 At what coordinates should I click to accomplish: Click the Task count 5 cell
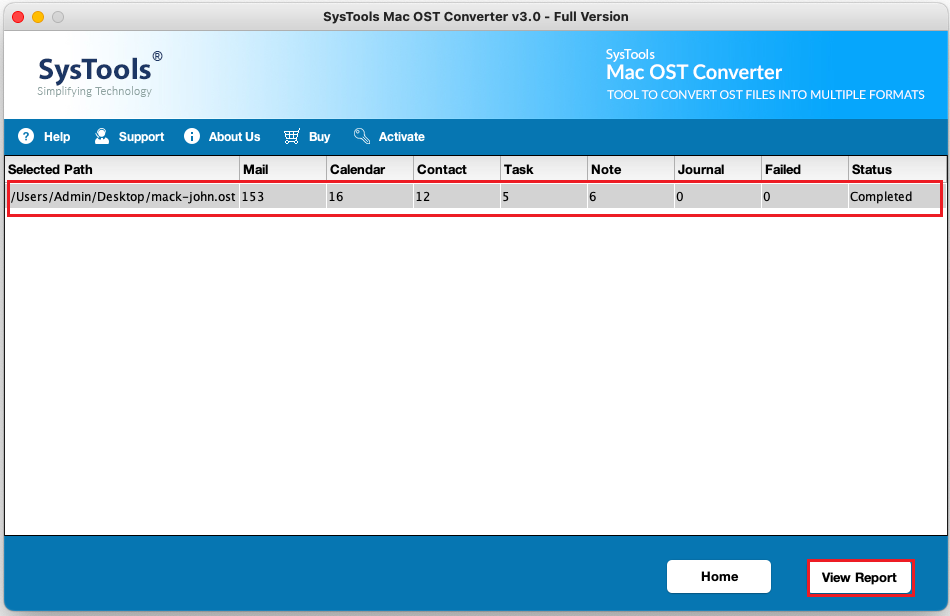544,197
